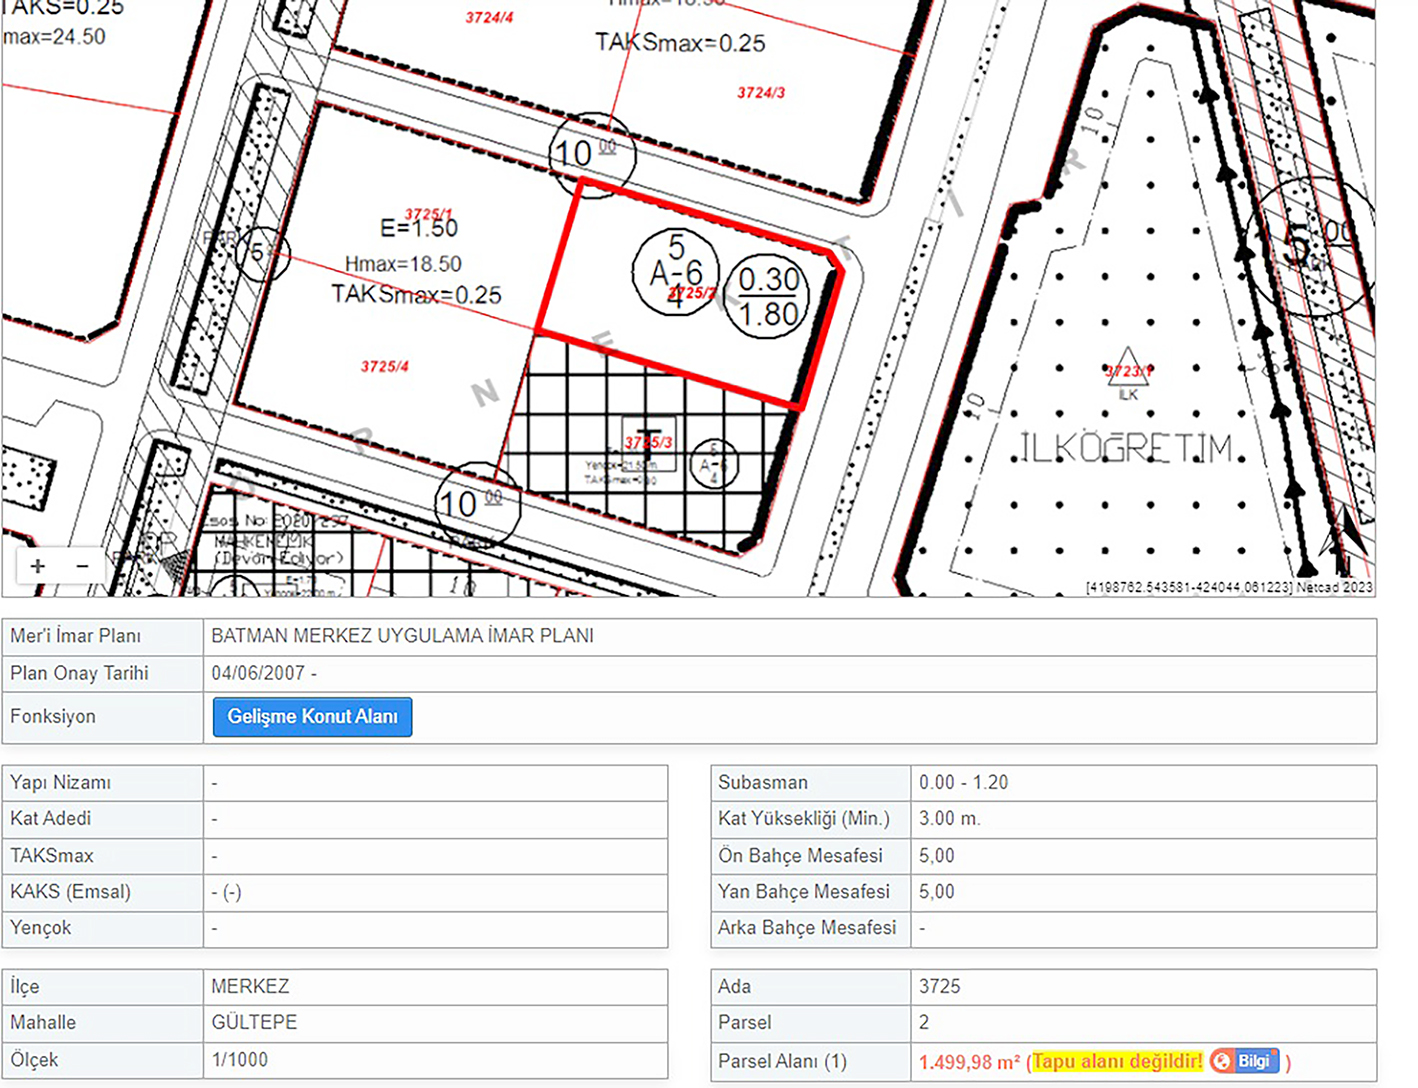1418x1088 pixels.
Task: Click the Bilgi info badge
Action: pyautogui.click(x=1245, y=1061)
